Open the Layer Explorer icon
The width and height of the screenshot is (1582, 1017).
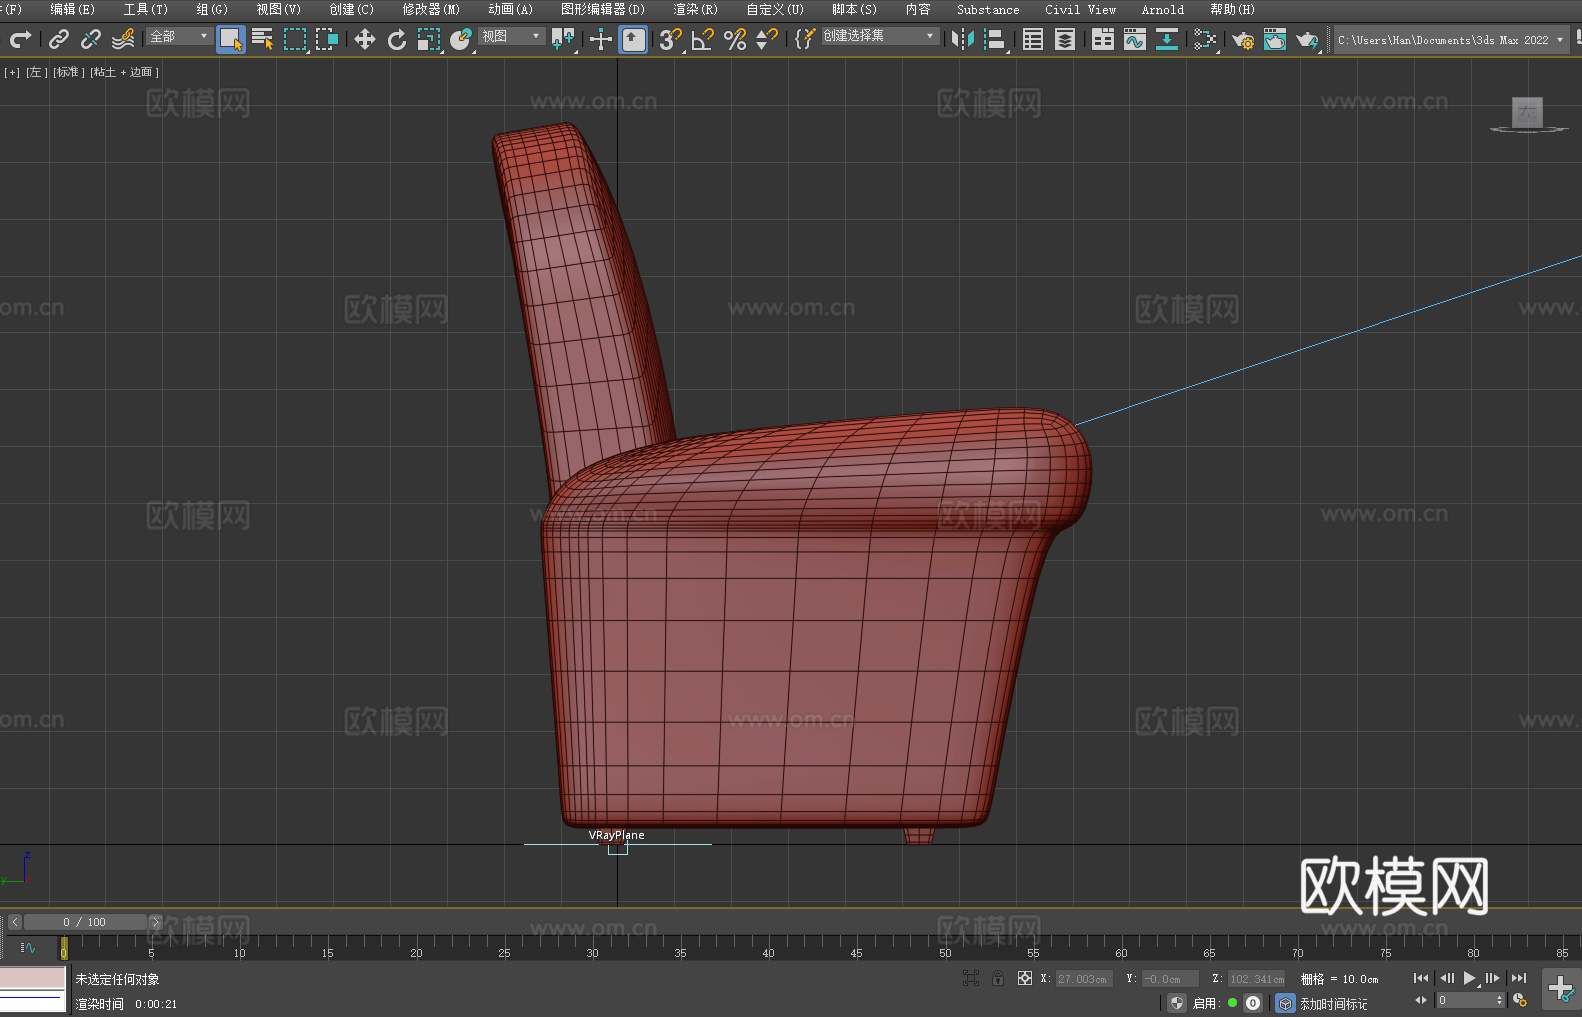tap(1065, 39)
